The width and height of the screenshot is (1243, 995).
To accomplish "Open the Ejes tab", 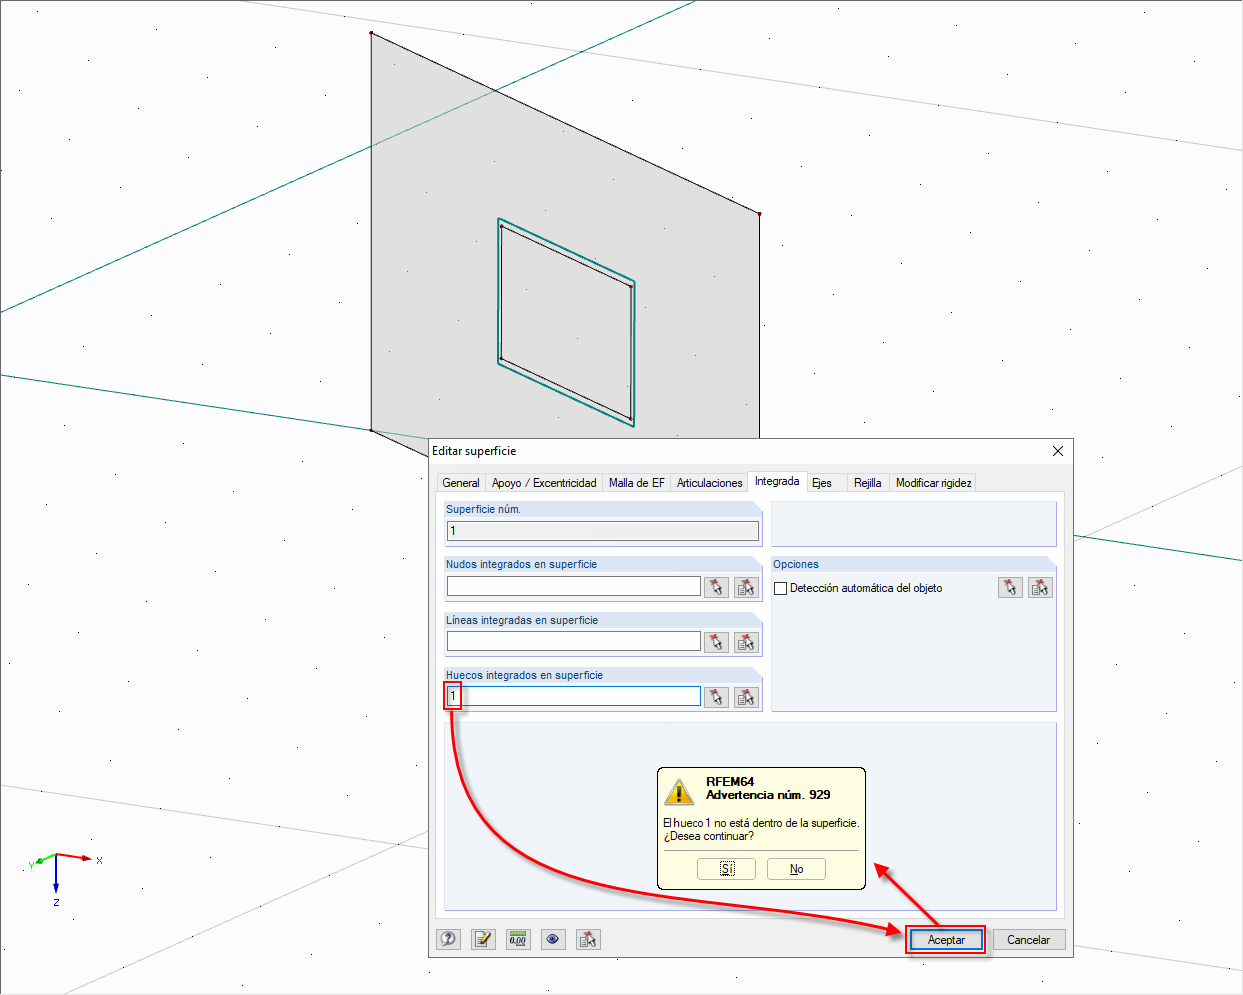I will 822,483.
